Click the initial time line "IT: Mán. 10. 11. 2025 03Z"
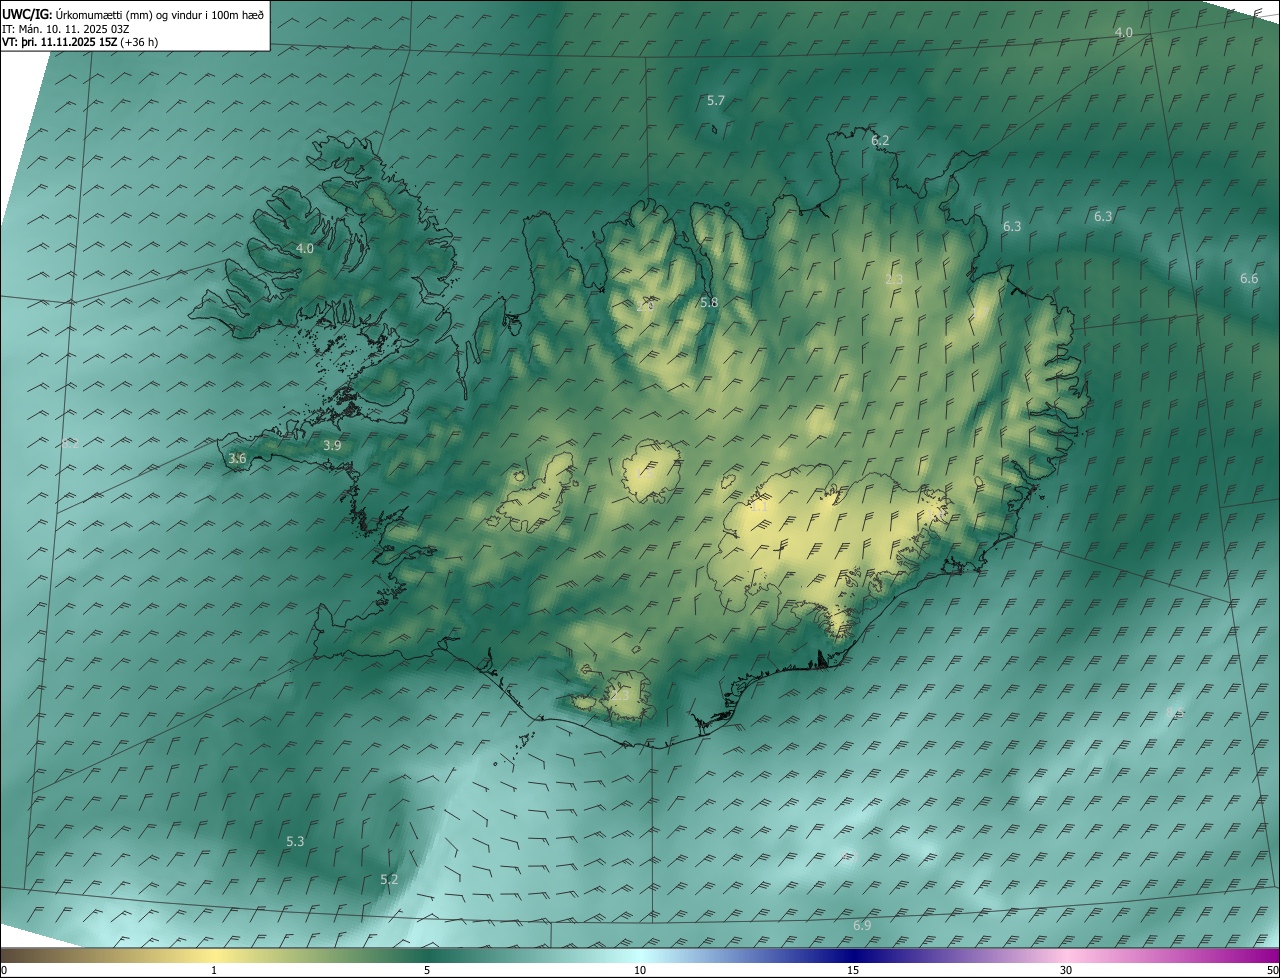 tap(68, 28)
